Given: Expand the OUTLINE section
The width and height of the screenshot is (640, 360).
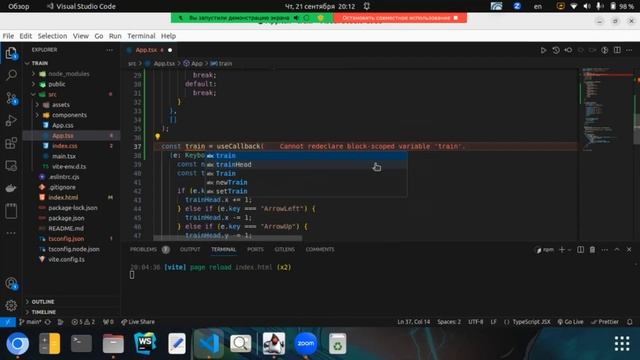Looking at the screenshot, I should (43, 302).
